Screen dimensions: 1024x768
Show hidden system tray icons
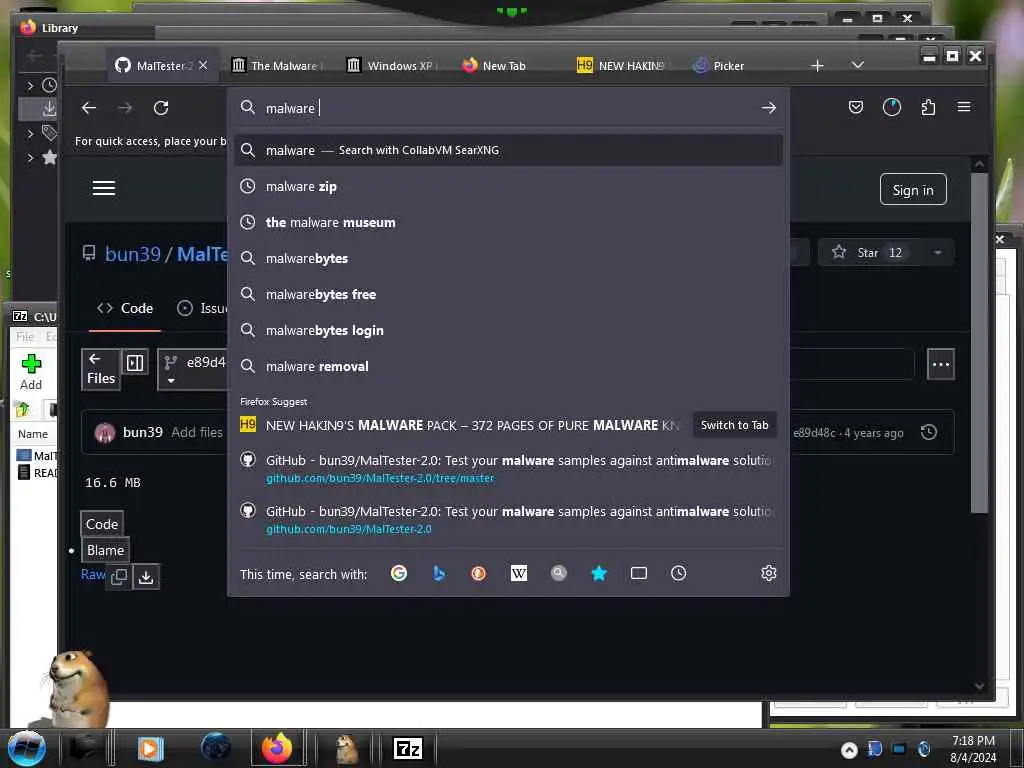click(849, 750)
